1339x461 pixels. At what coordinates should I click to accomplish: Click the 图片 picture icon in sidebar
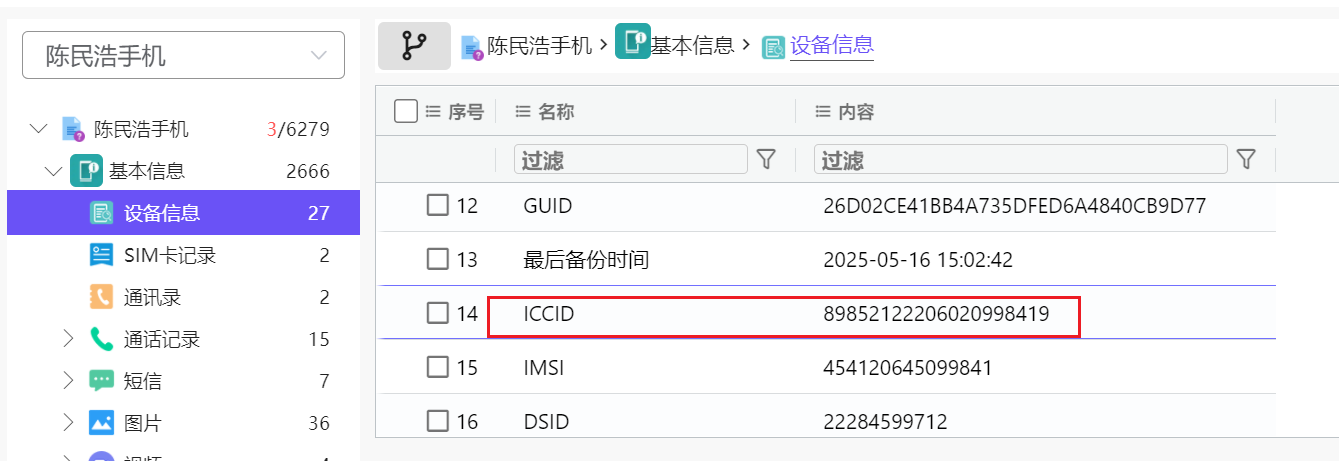click(x=101, y=423)
